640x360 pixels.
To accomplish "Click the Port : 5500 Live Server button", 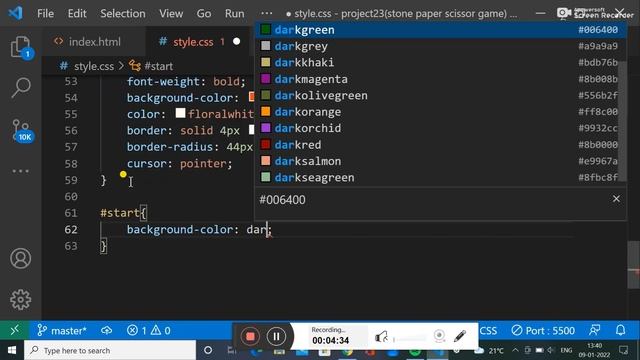I will [543, 330].
